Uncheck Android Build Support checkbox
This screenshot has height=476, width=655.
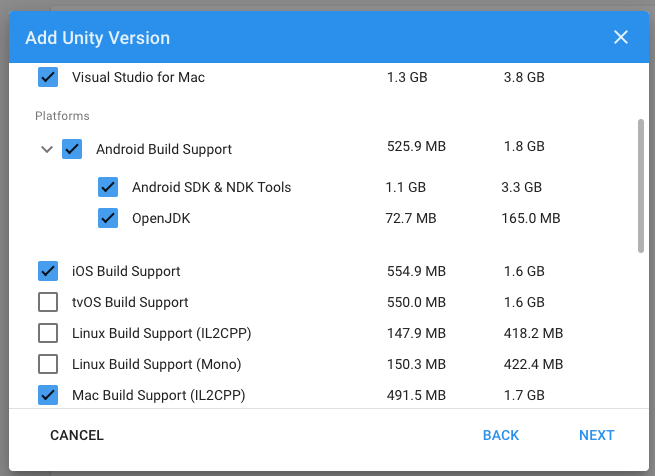[72, 149]
